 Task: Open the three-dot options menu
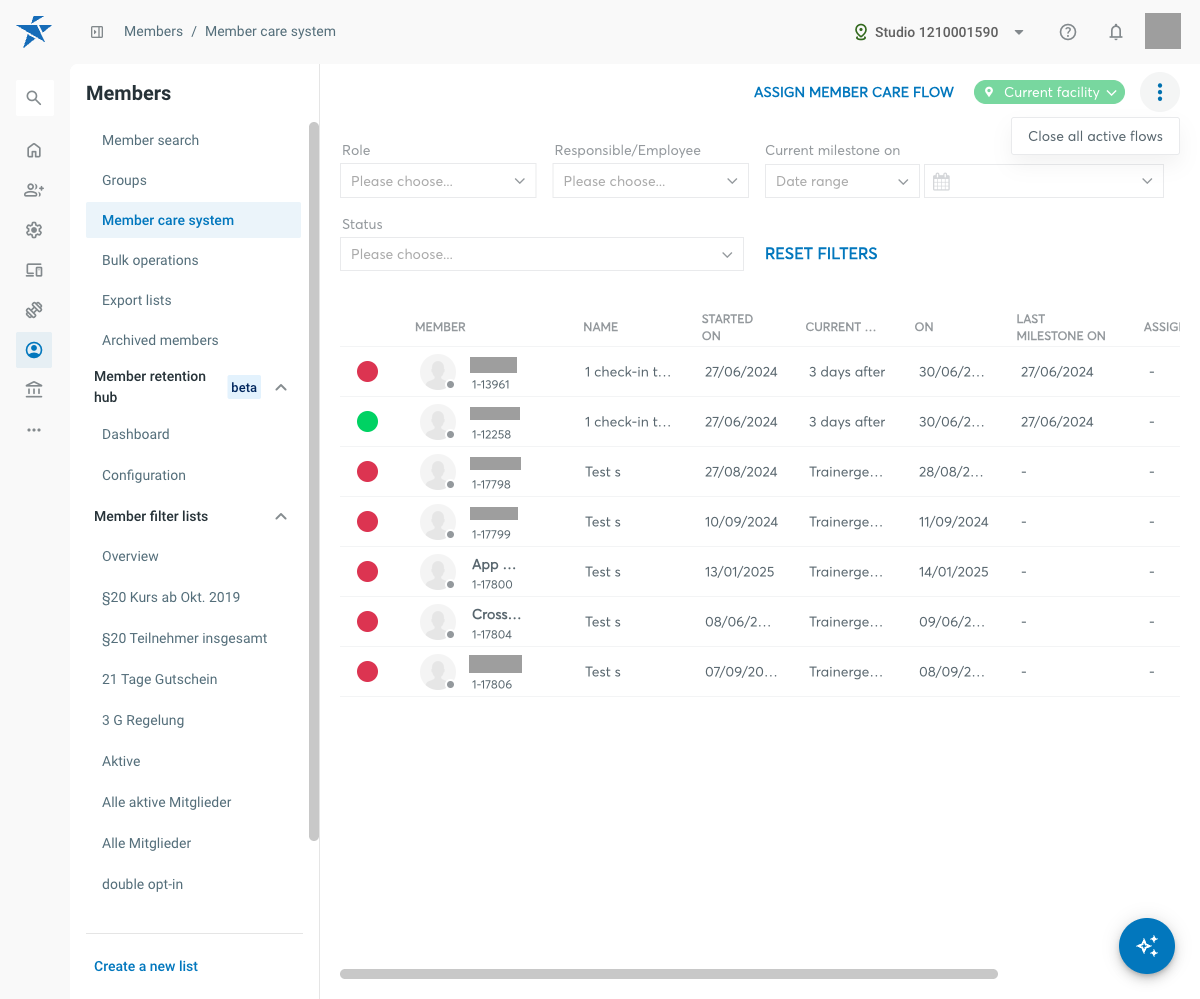[1160, 92]
